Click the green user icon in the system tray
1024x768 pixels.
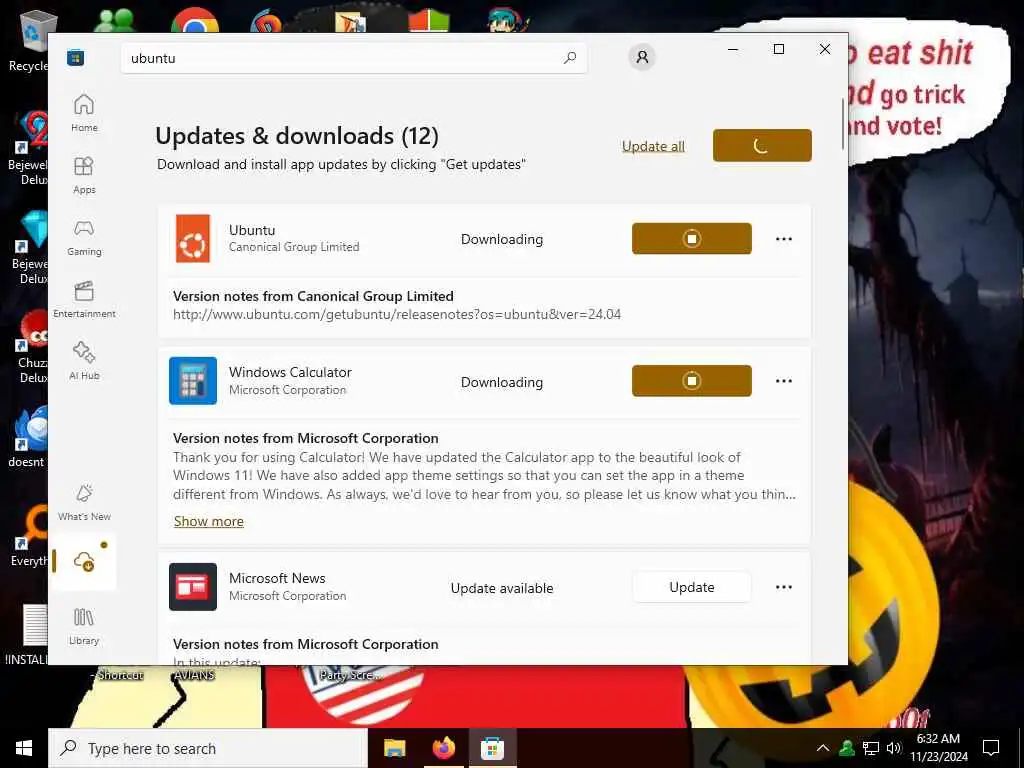[x=847, y=748]
